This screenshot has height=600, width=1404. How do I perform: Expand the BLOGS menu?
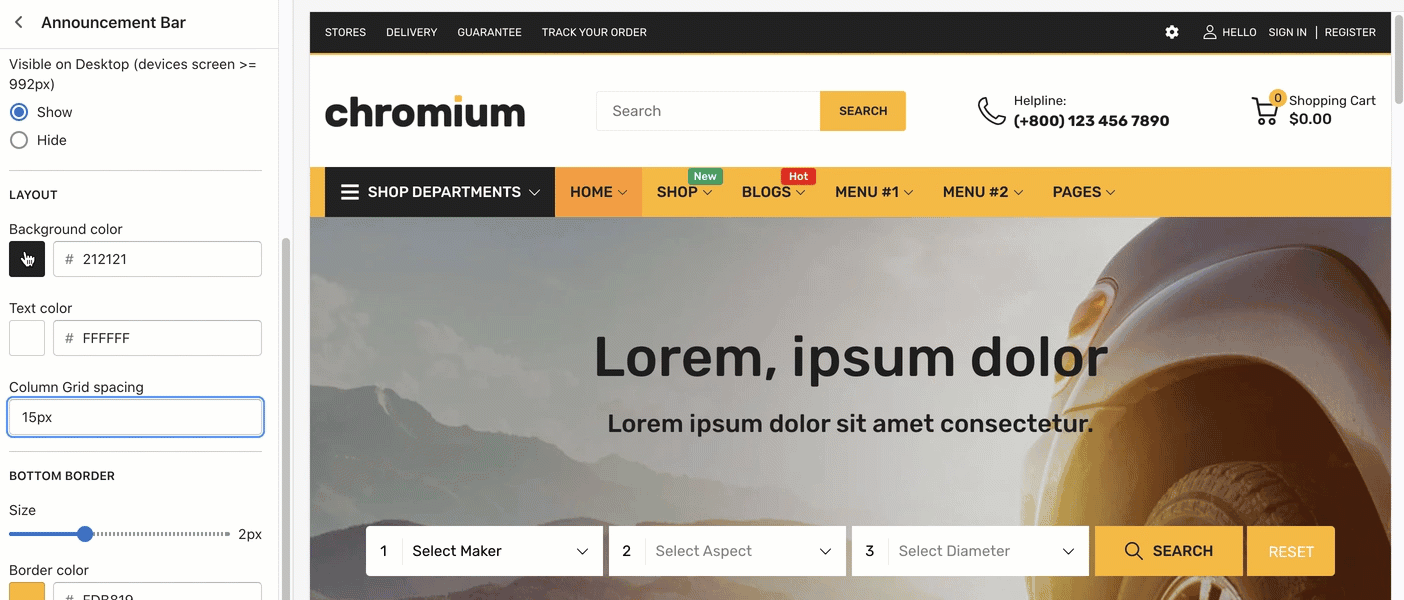point(774,192)
